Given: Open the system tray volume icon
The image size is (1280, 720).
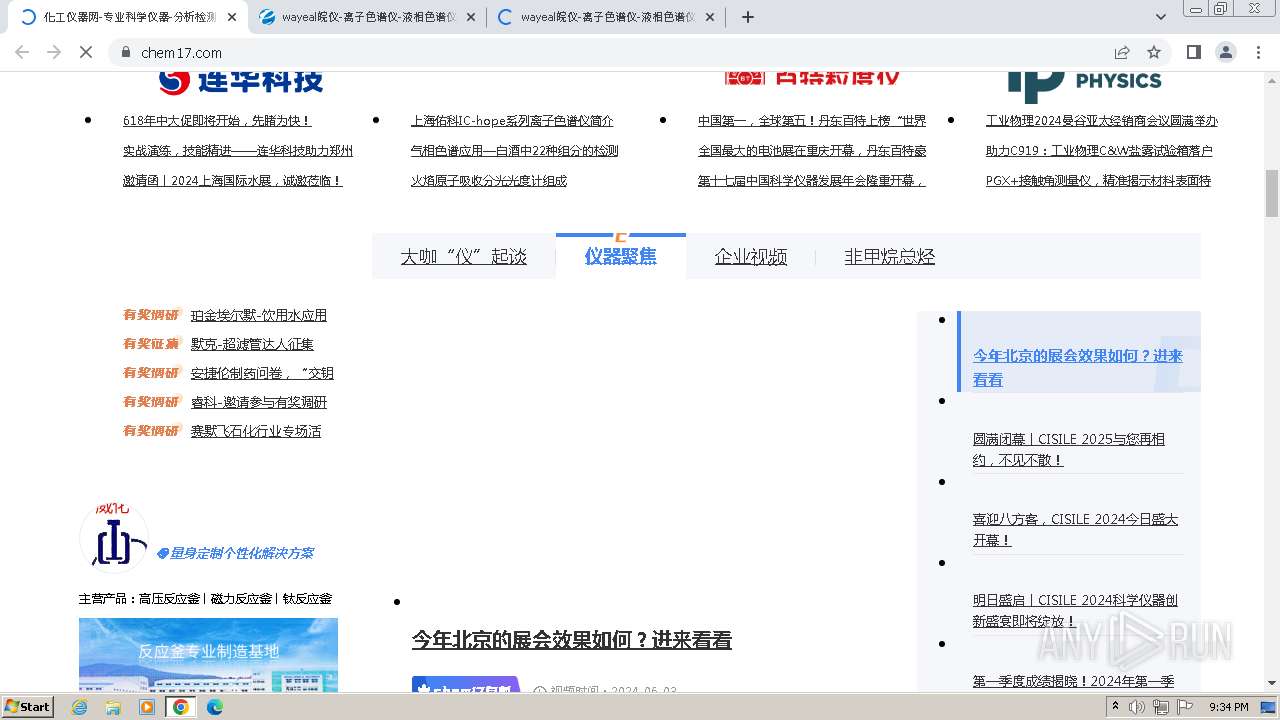Looking at the screenshot, I should click(x=1137, y=707).
